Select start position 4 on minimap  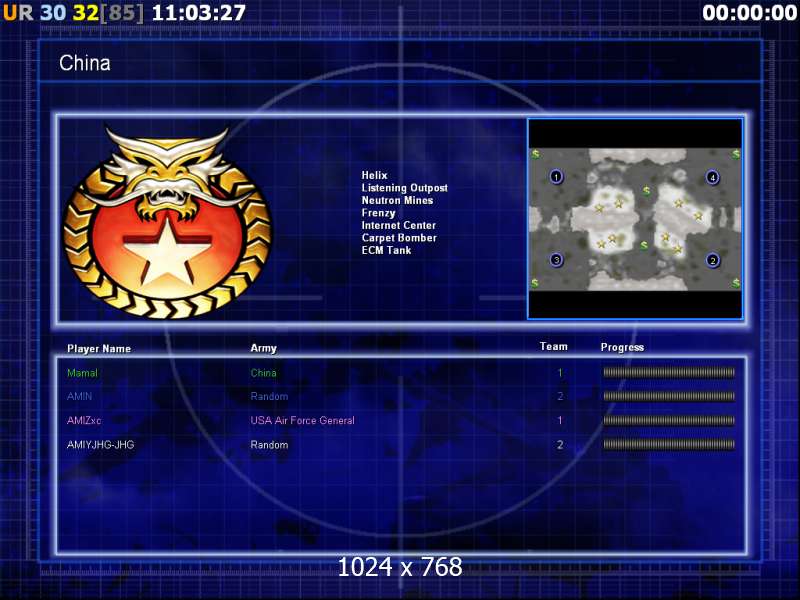pyautogui.click(x=713, y=178)
